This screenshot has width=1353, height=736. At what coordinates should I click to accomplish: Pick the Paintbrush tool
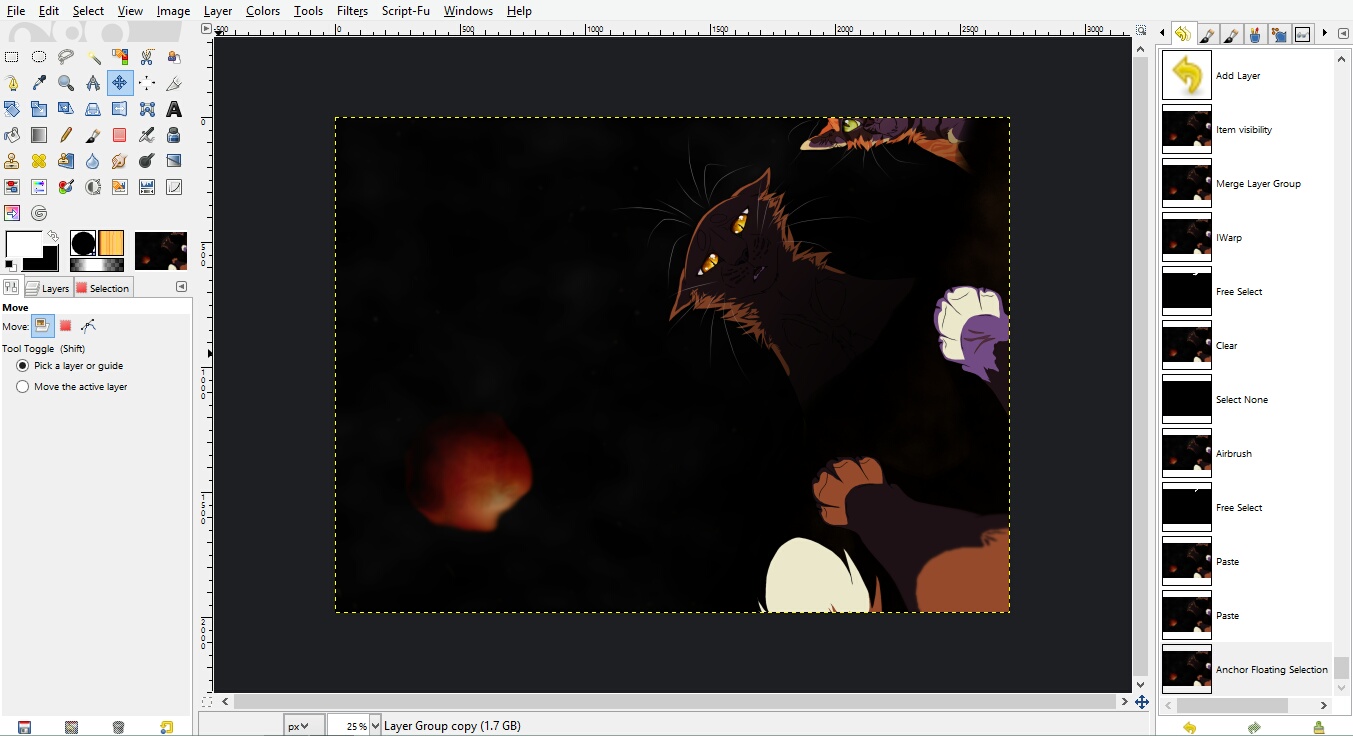(x=92, y=135)
